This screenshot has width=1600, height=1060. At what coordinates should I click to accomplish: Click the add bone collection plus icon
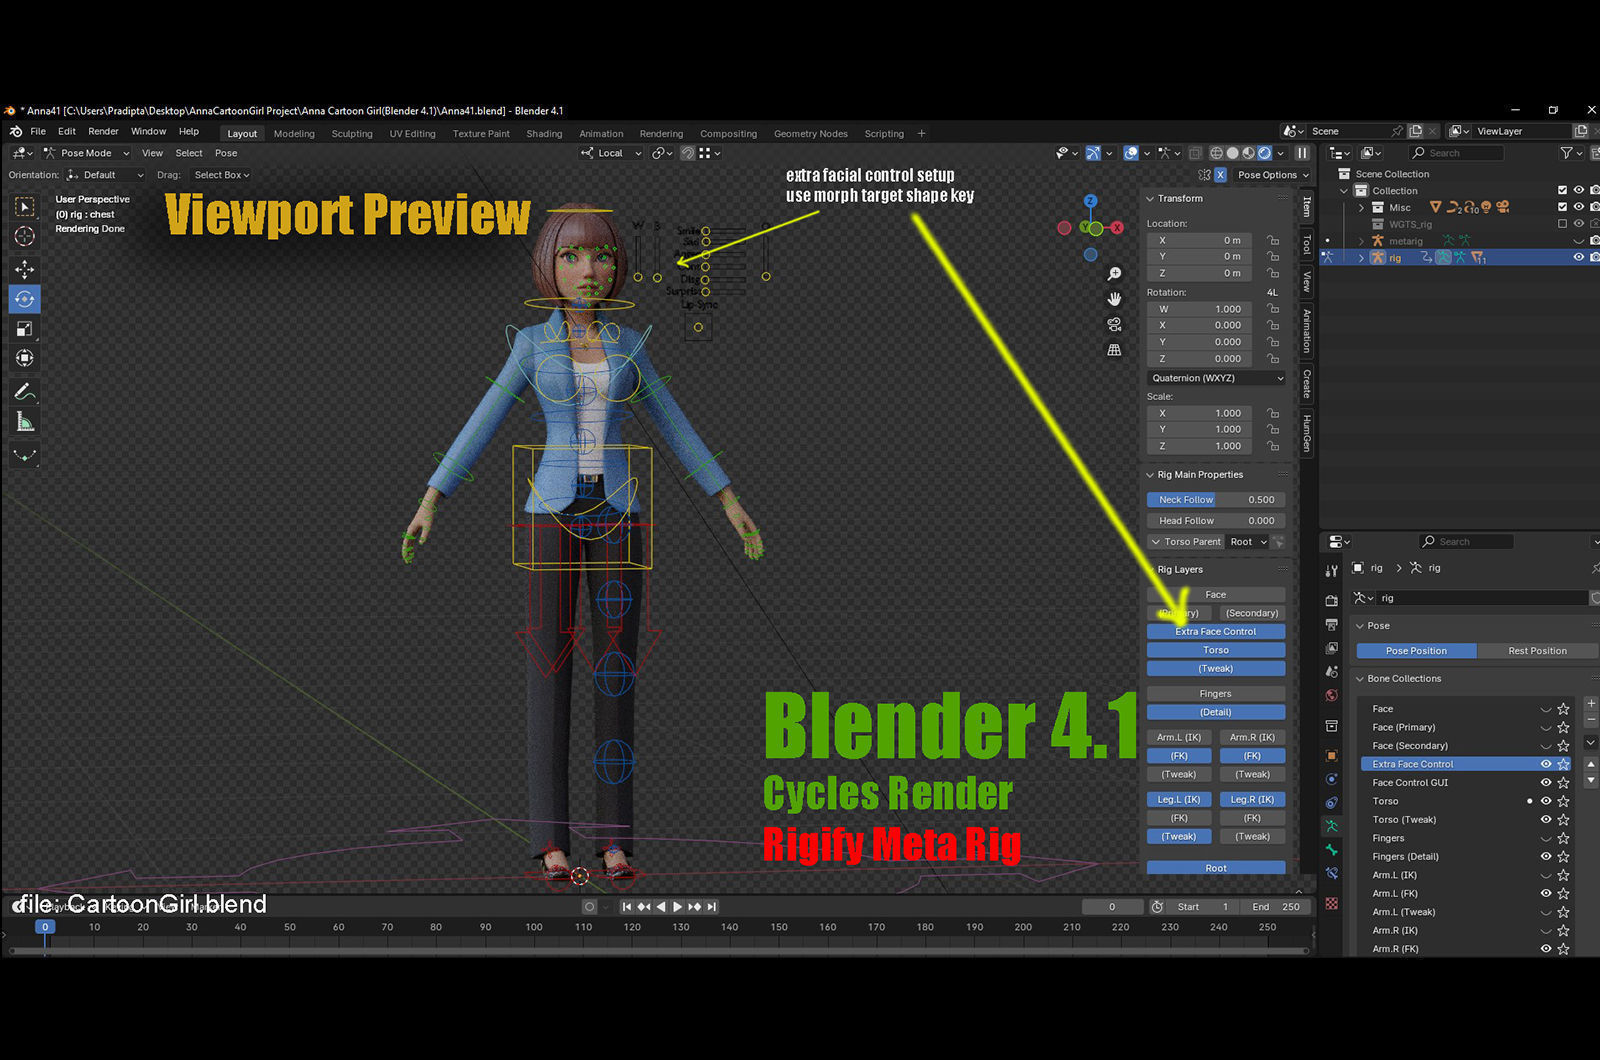tap(1591, 703)
